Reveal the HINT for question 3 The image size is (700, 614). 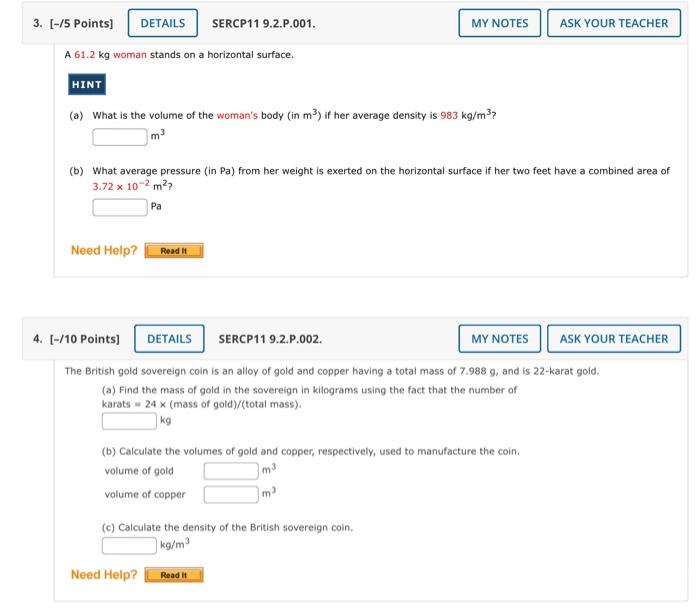coord(87,84)
